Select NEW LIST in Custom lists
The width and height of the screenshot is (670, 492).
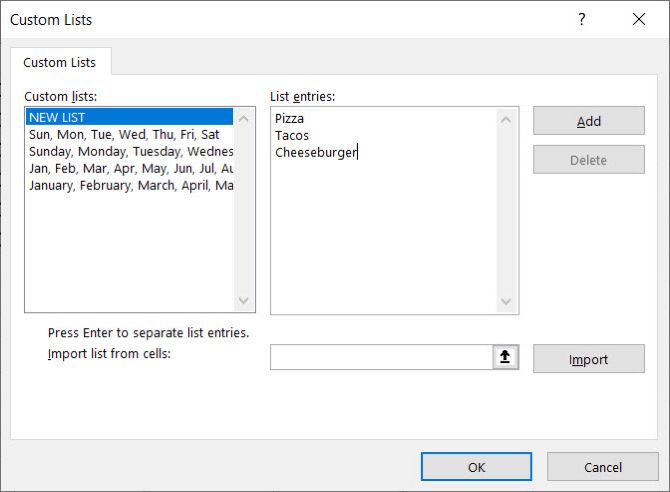point(129,117)
